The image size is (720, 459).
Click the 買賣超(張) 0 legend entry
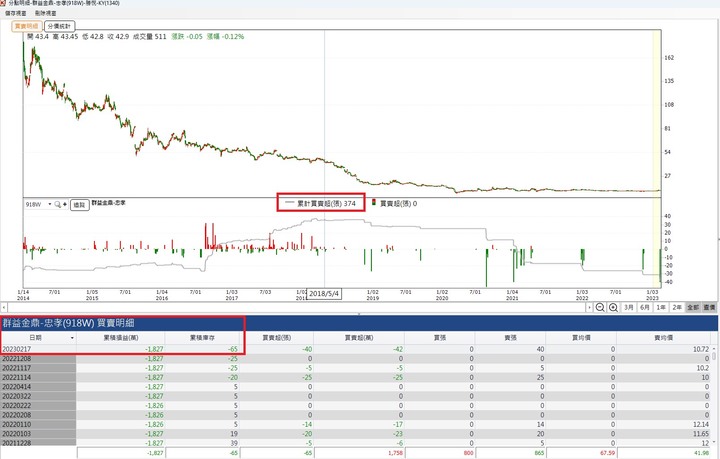pyautogui.click(x=394, y=203)
